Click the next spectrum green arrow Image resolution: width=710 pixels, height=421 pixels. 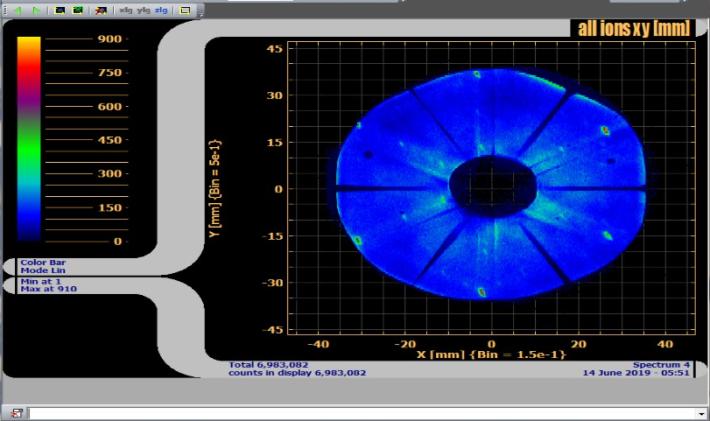[x=37, y=9]
